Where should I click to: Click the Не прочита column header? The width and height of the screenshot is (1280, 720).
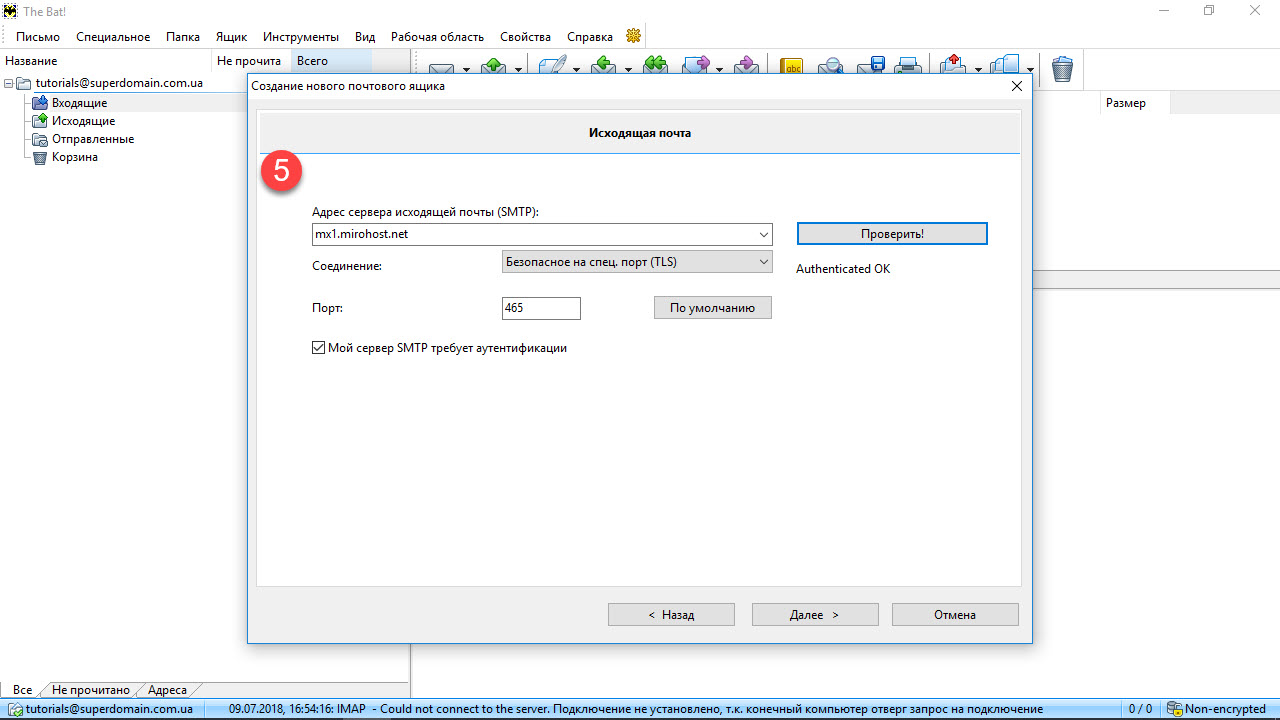252,61
